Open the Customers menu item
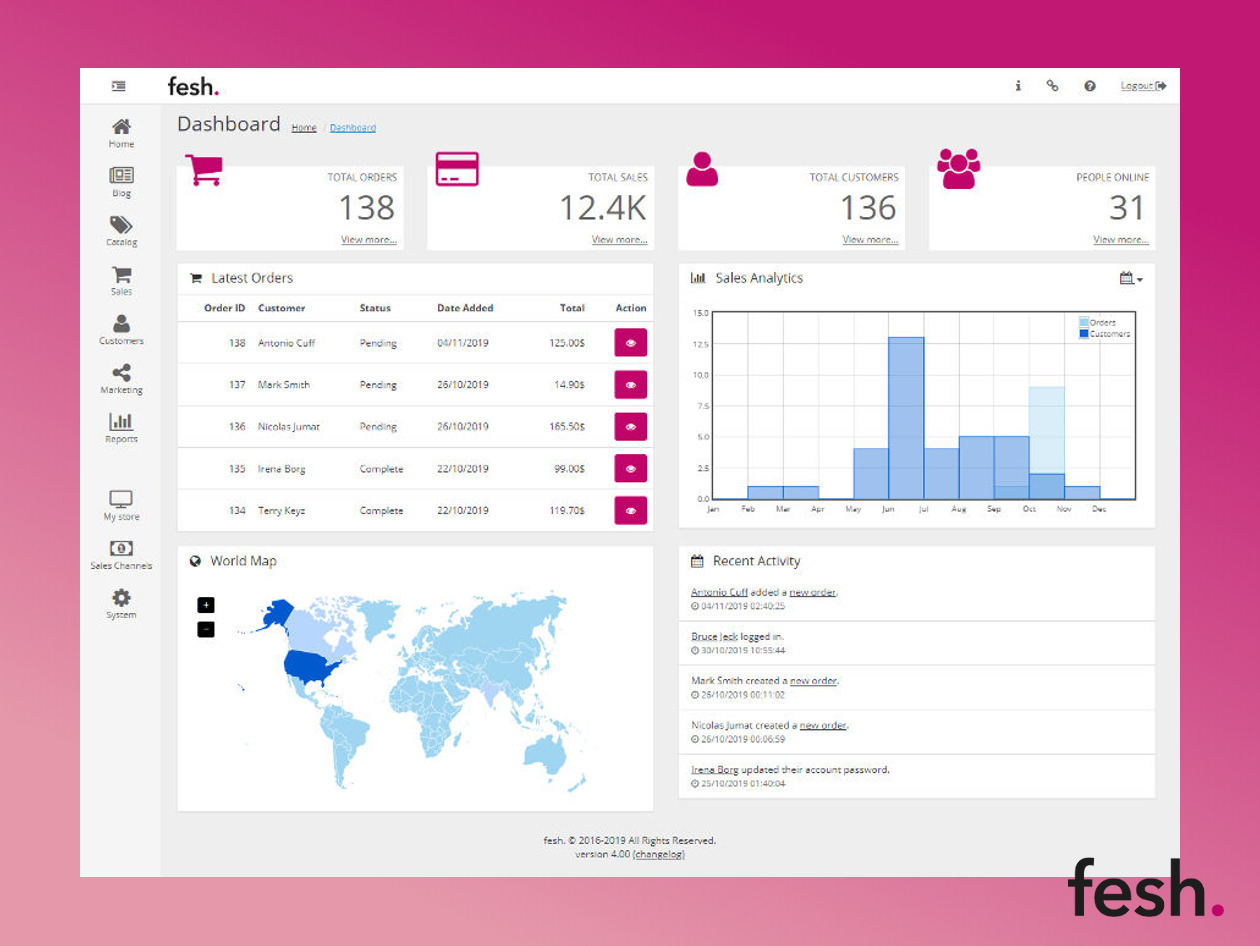 pyautogui.click(x=121, y=330)
